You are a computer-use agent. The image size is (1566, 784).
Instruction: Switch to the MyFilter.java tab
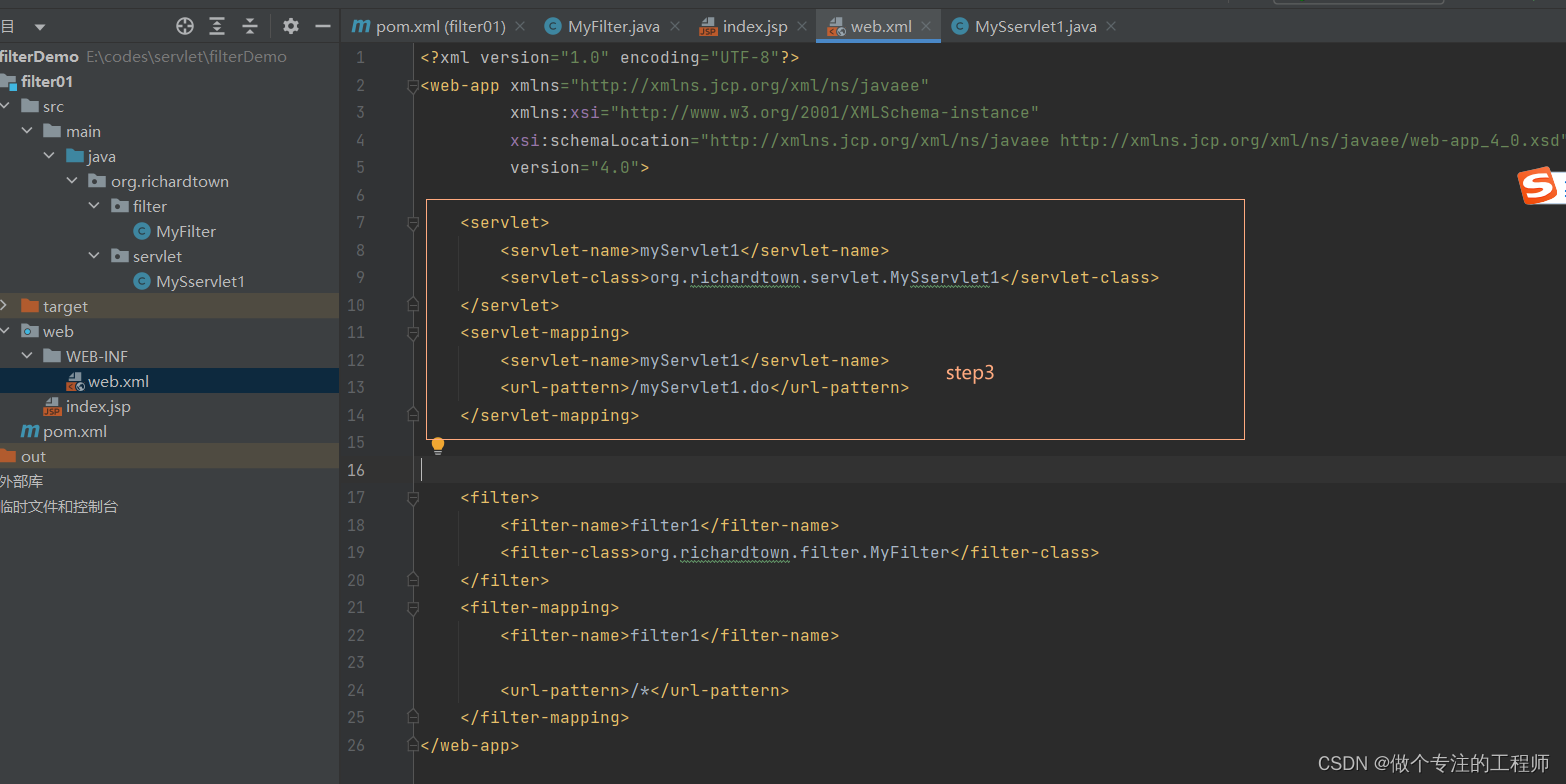(x=611, y=27)
